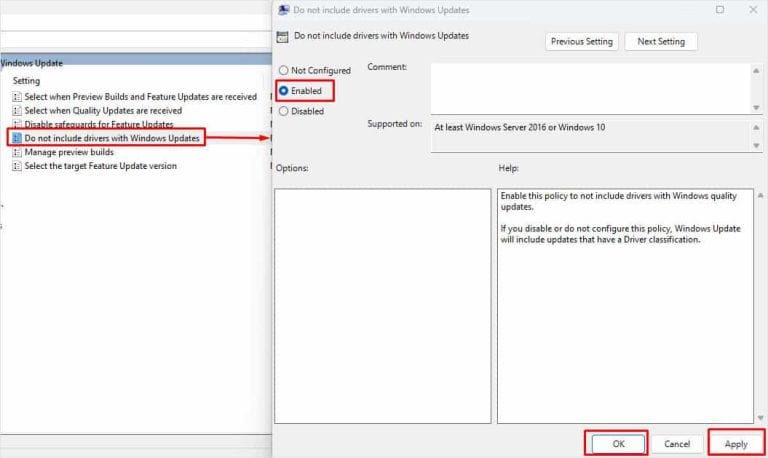Choose the Enabled radio option
This screenshot has height=458, width=768.
click(x=284, y=91)
